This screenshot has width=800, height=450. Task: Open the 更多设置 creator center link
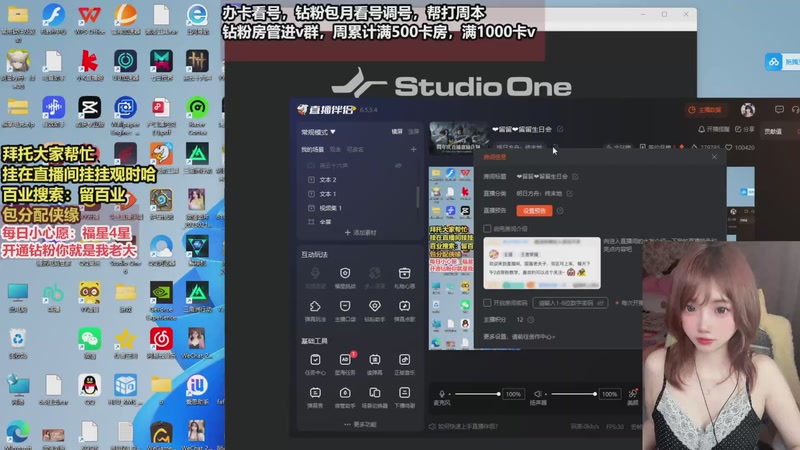tap(519, 337)
